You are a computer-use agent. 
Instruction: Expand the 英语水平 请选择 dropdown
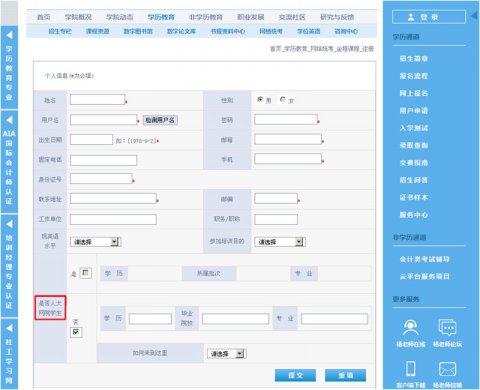point(95,242)
